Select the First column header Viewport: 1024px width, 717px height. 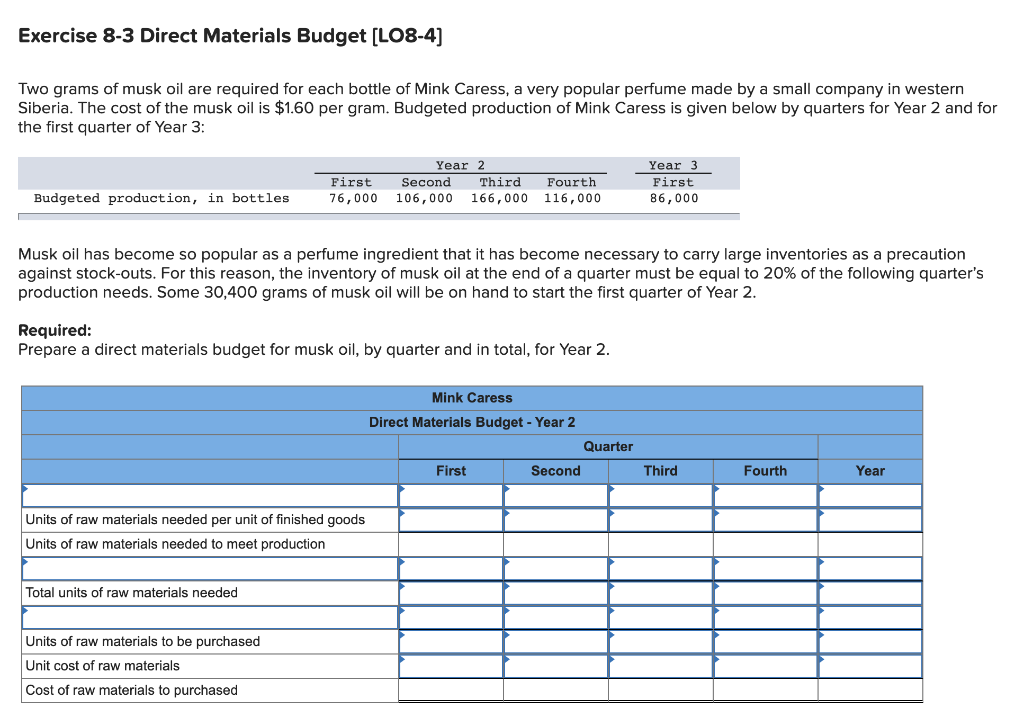(451, 470)
